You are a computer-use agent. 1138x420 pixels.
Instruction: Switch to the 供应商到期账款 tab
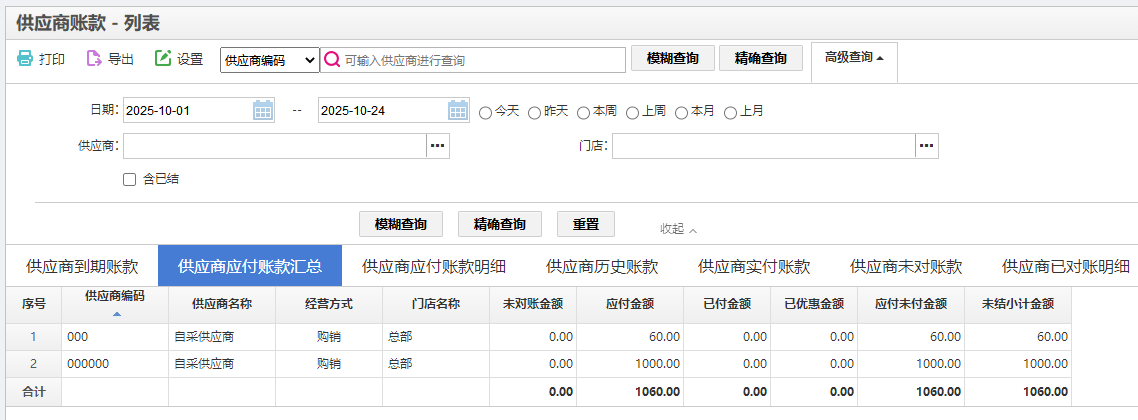pyautogui.click(x=82, y=266)
